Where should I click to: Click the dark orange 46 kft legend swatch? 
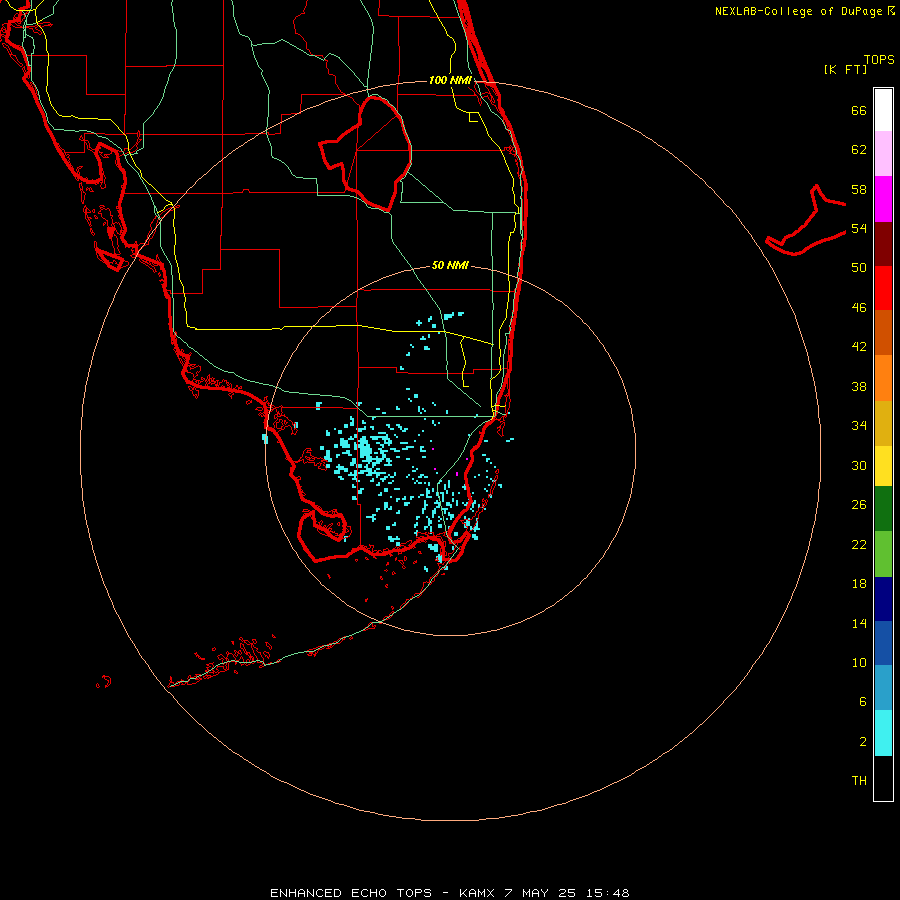(x=883, y=333)
